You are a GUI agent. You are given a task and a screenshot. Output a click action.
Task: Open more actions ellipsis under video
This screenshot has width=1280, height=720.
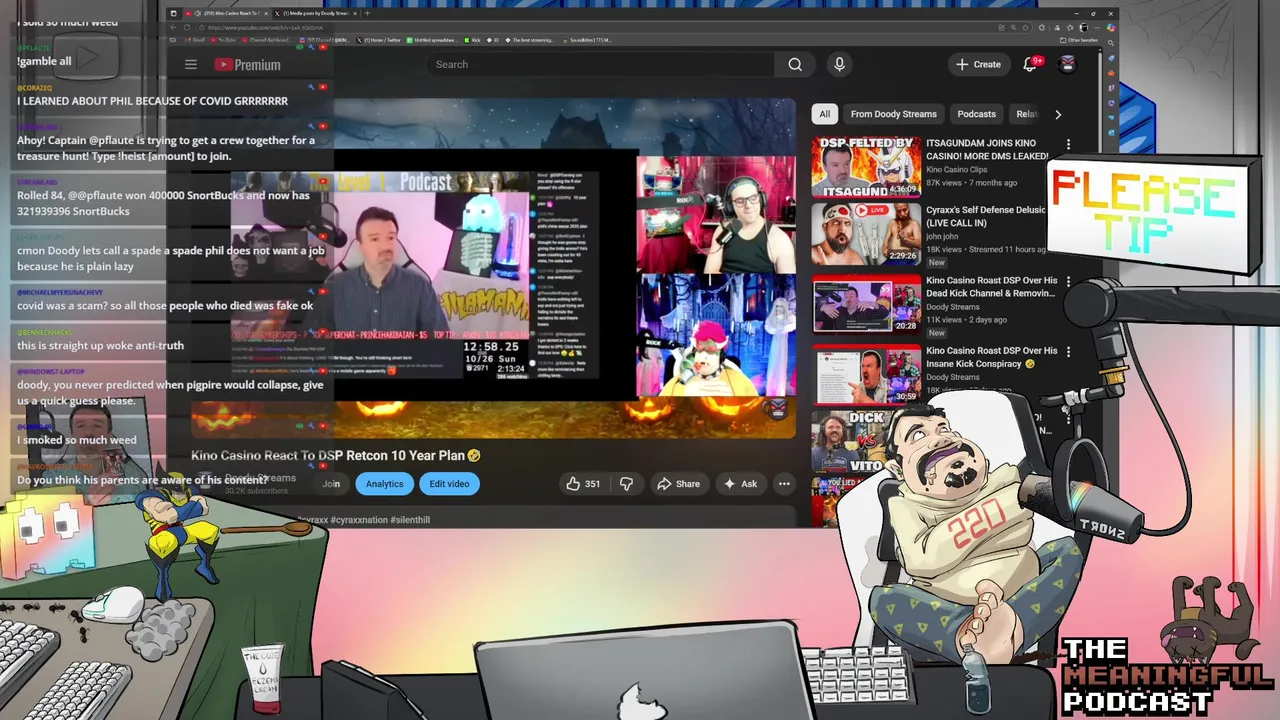[x=784, y=484]
